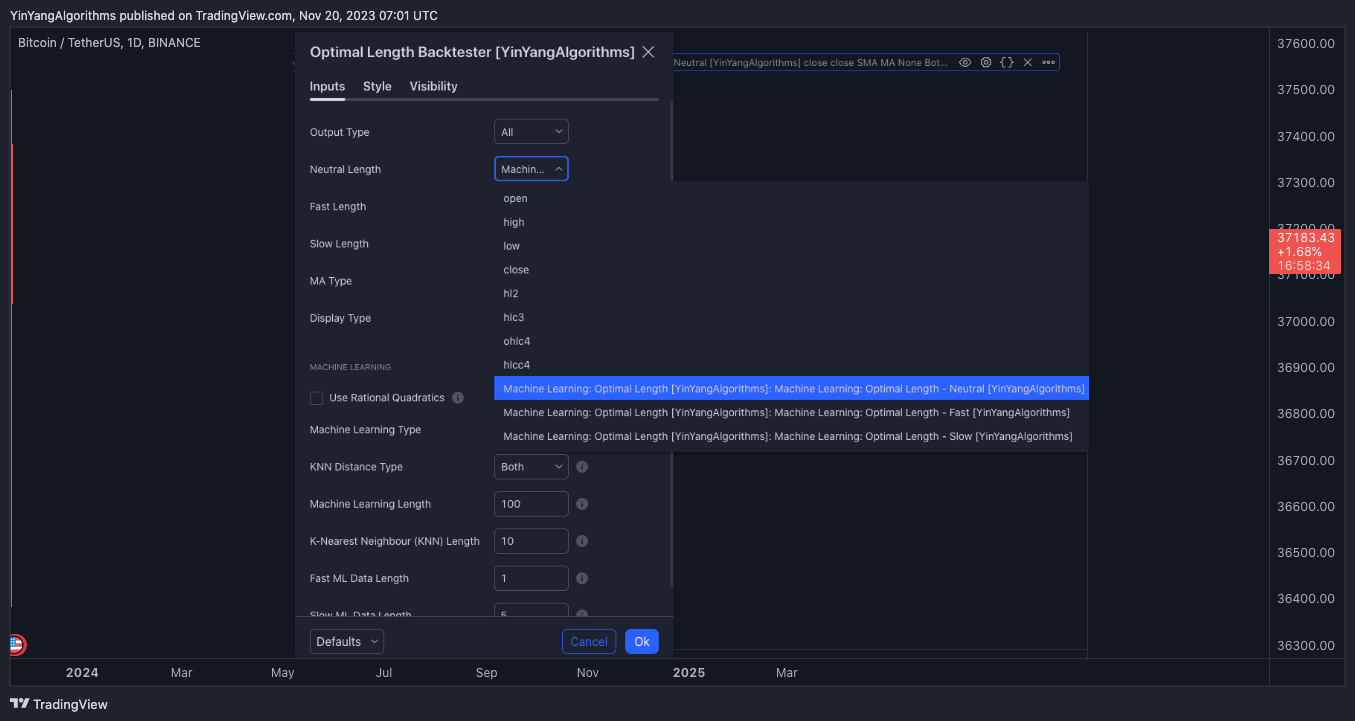This screenshot has width=1355, height=721.
Task: Click the 37600.00 price axis label
Action: 1306,43
